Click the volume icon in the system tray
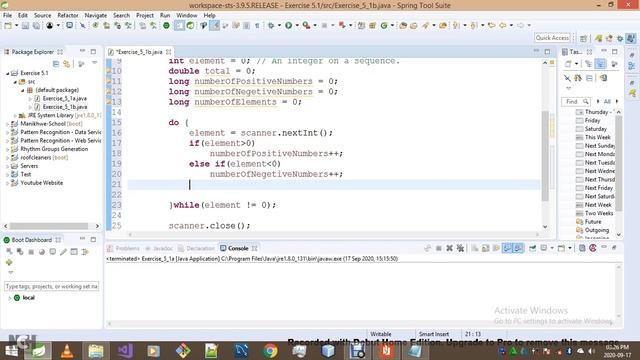The image size is (640, 360). point(591,351)
